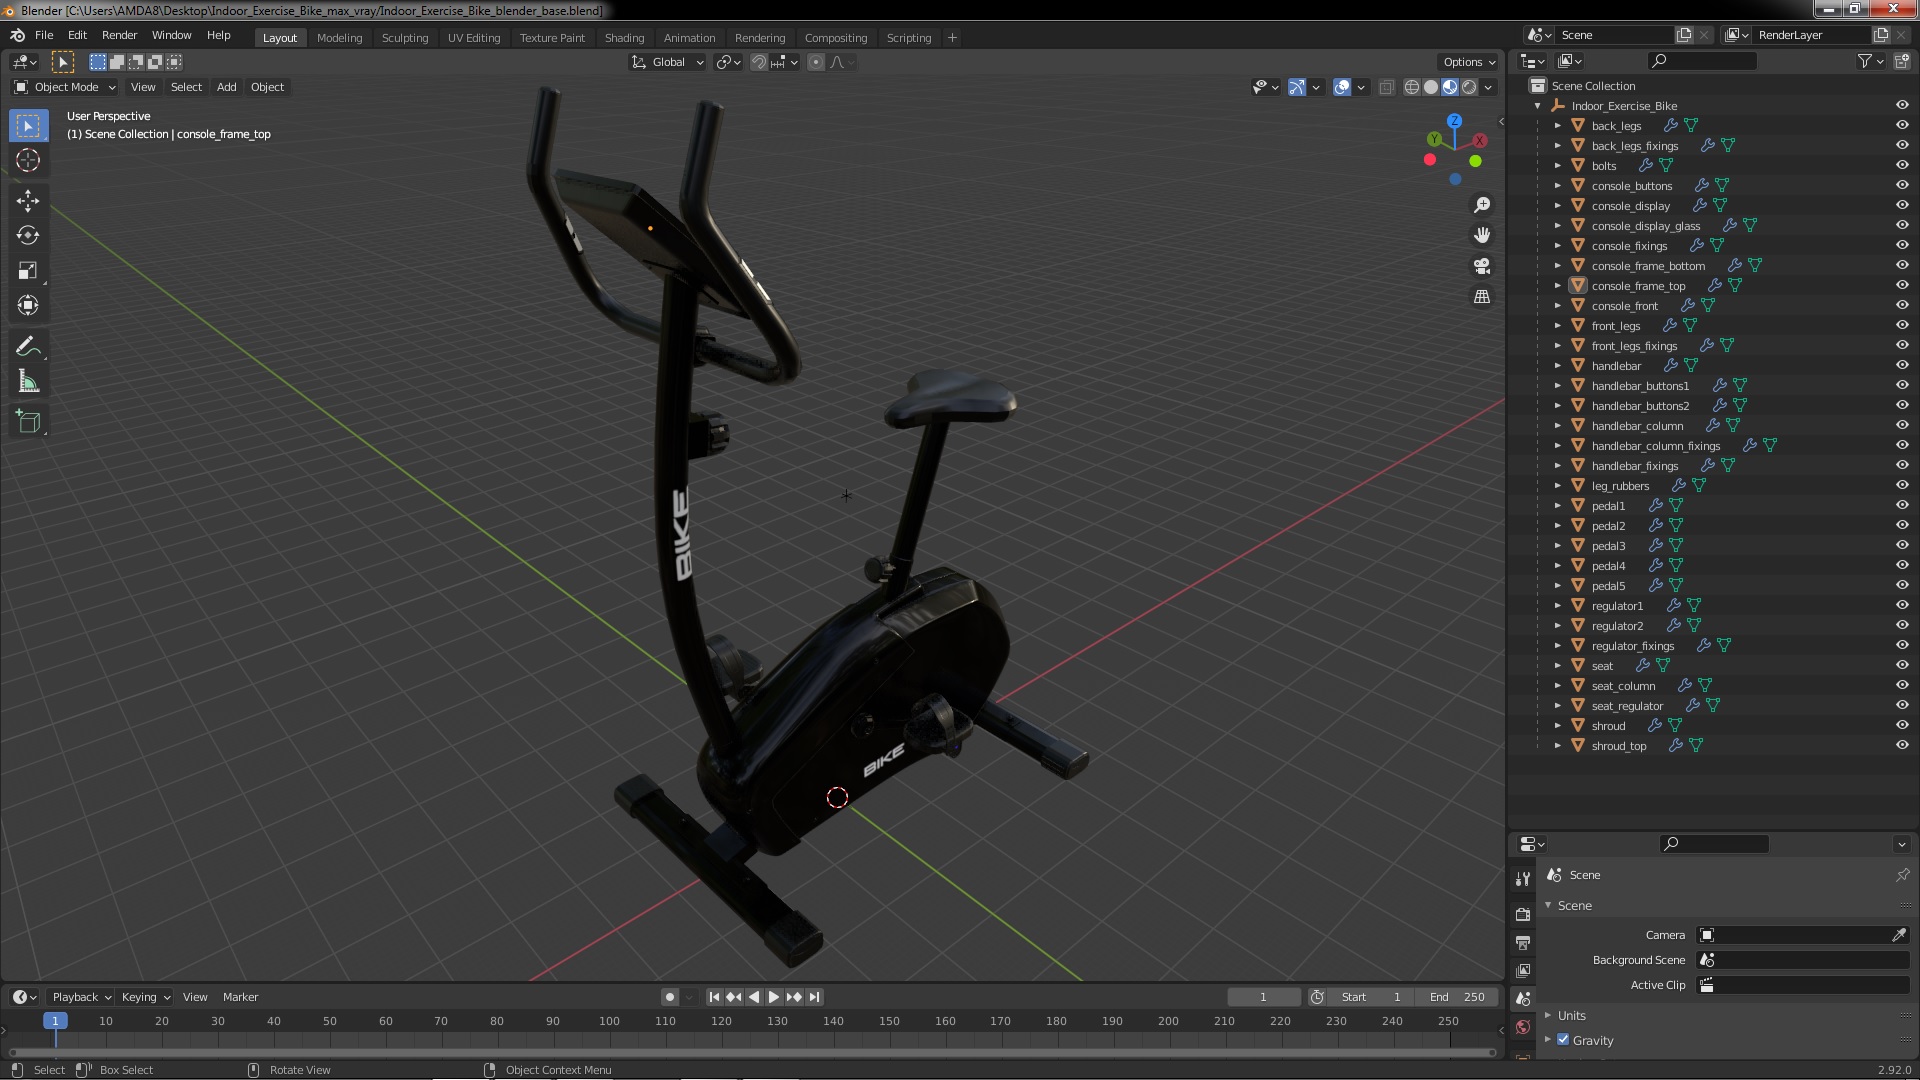Viewport: 1920px width, 1080px height.
Task: Hide the seat object
Action: [x=1902, y=666]
